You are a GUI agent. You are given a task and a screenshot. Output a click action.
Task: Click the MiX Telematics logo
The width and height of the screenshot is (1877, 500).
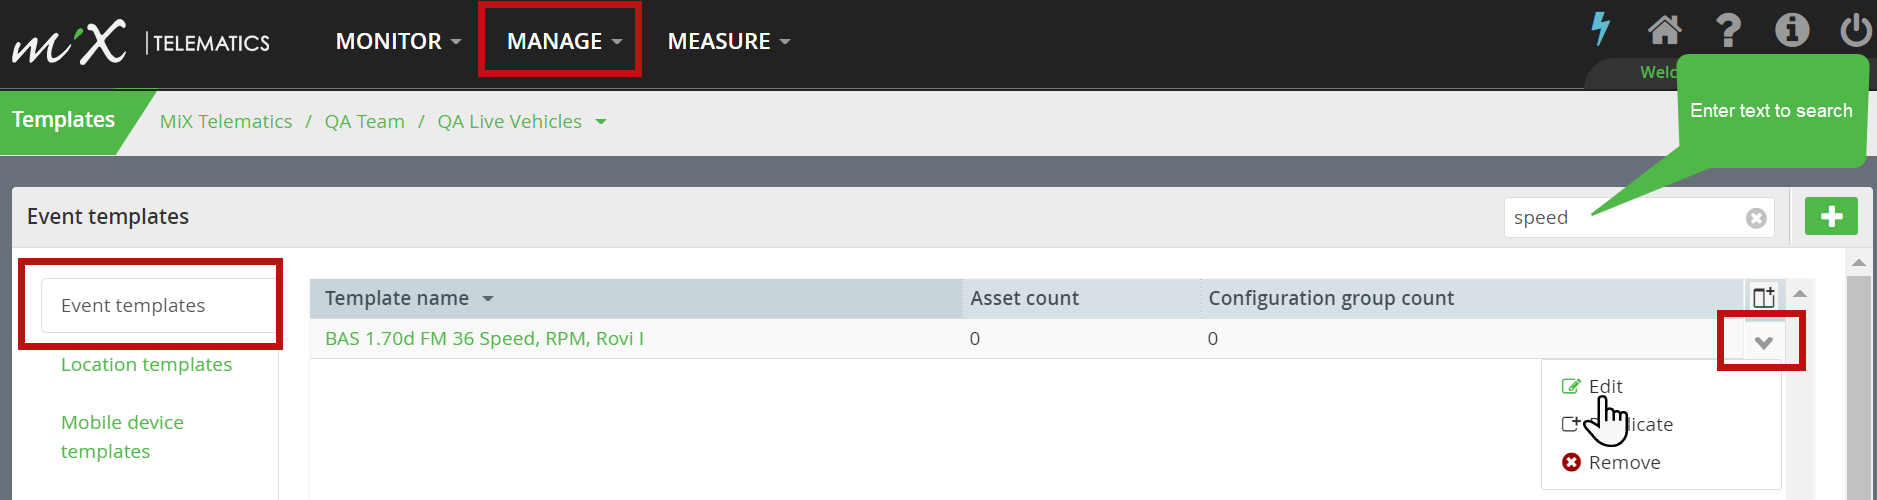tap(141, 42)
